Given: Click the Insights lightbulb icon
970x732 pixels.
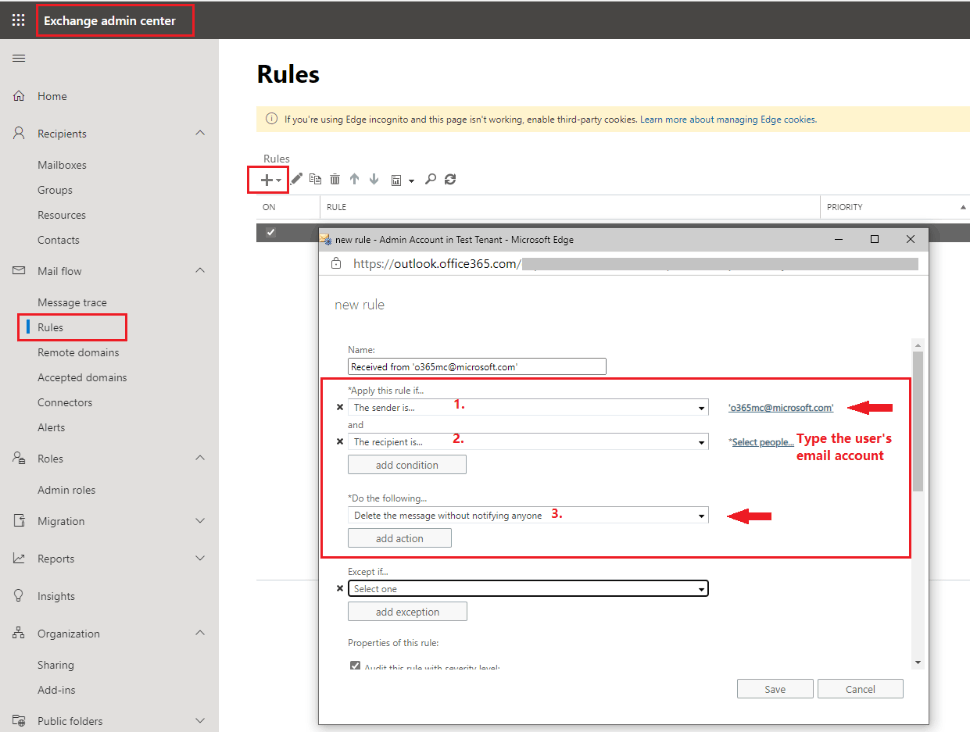Looking at the screenshot, I should [x=19, y=595].
